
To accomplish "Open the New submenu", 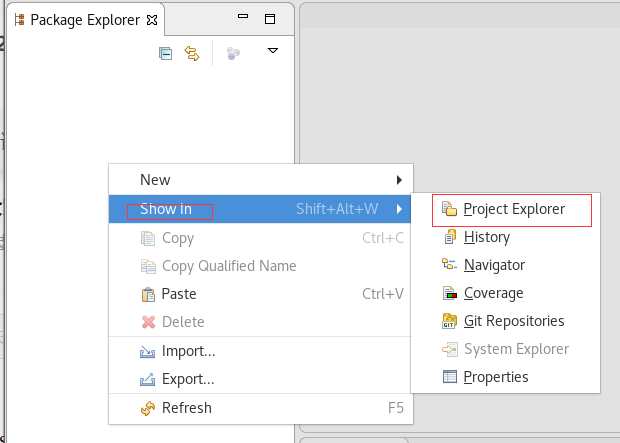I will (x=261, y=180).
